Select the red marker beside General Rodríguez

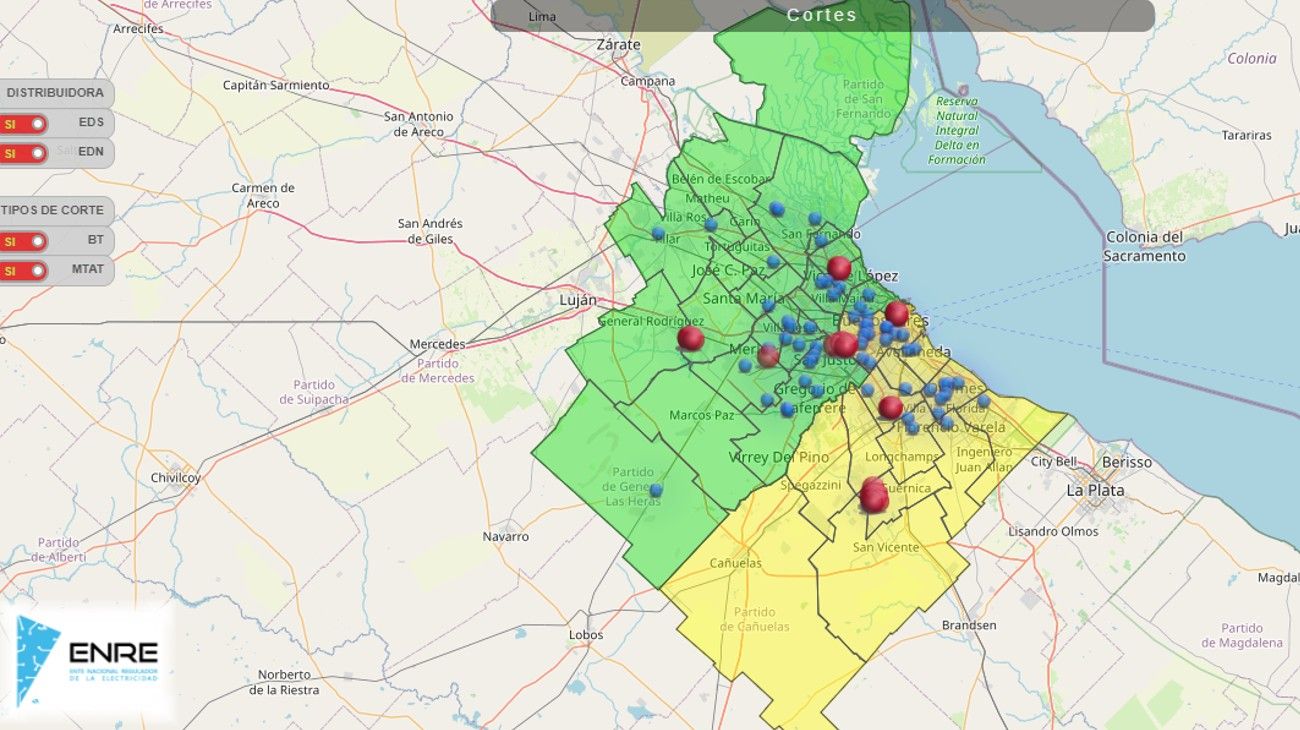690,338
